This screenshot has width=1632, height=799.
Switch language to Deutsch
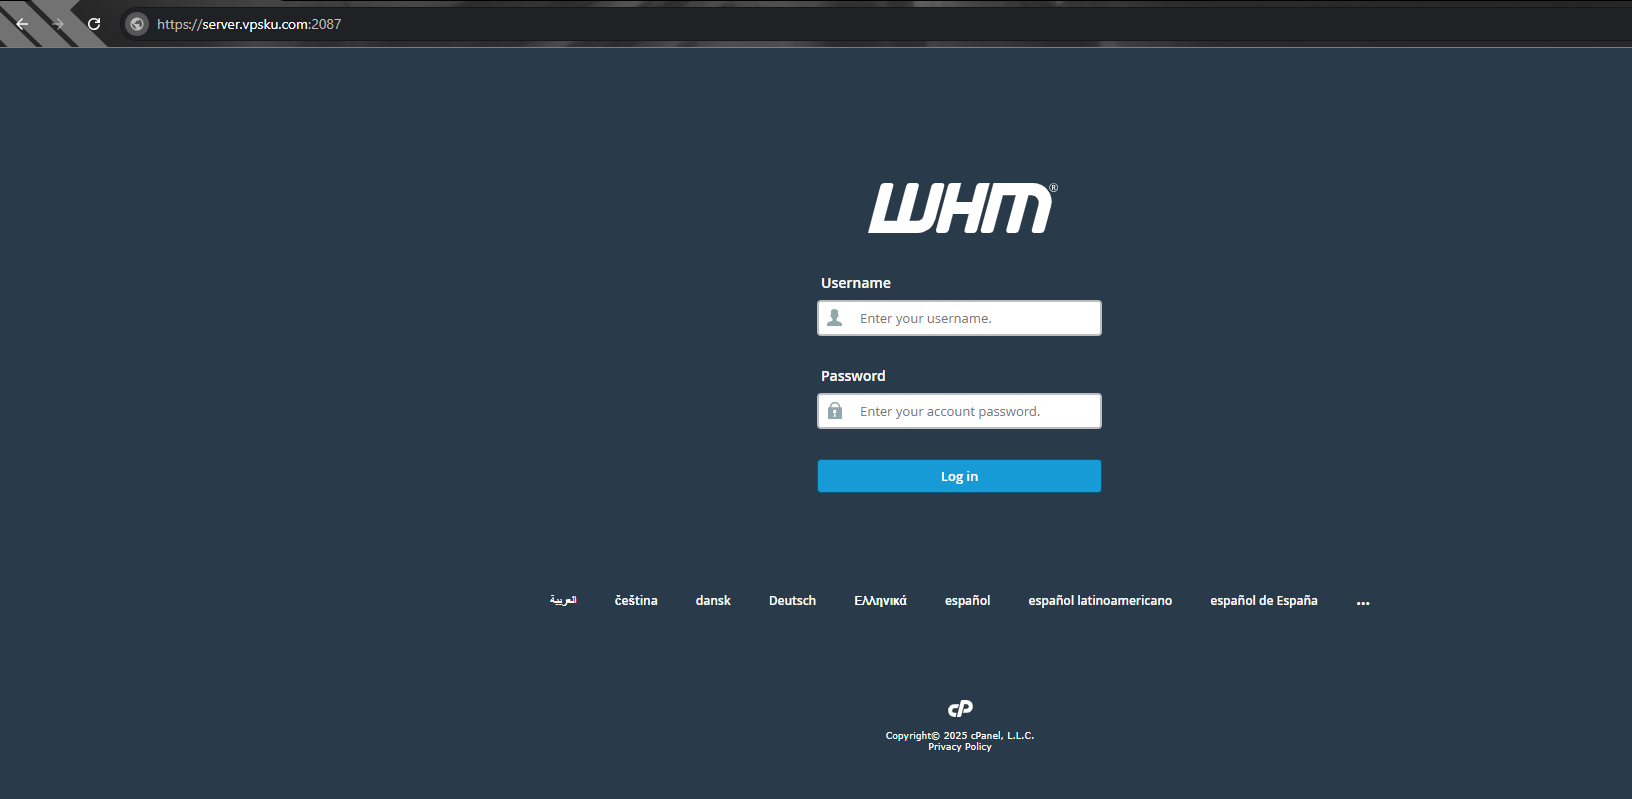pyautogui.click(x=792, y=600)
